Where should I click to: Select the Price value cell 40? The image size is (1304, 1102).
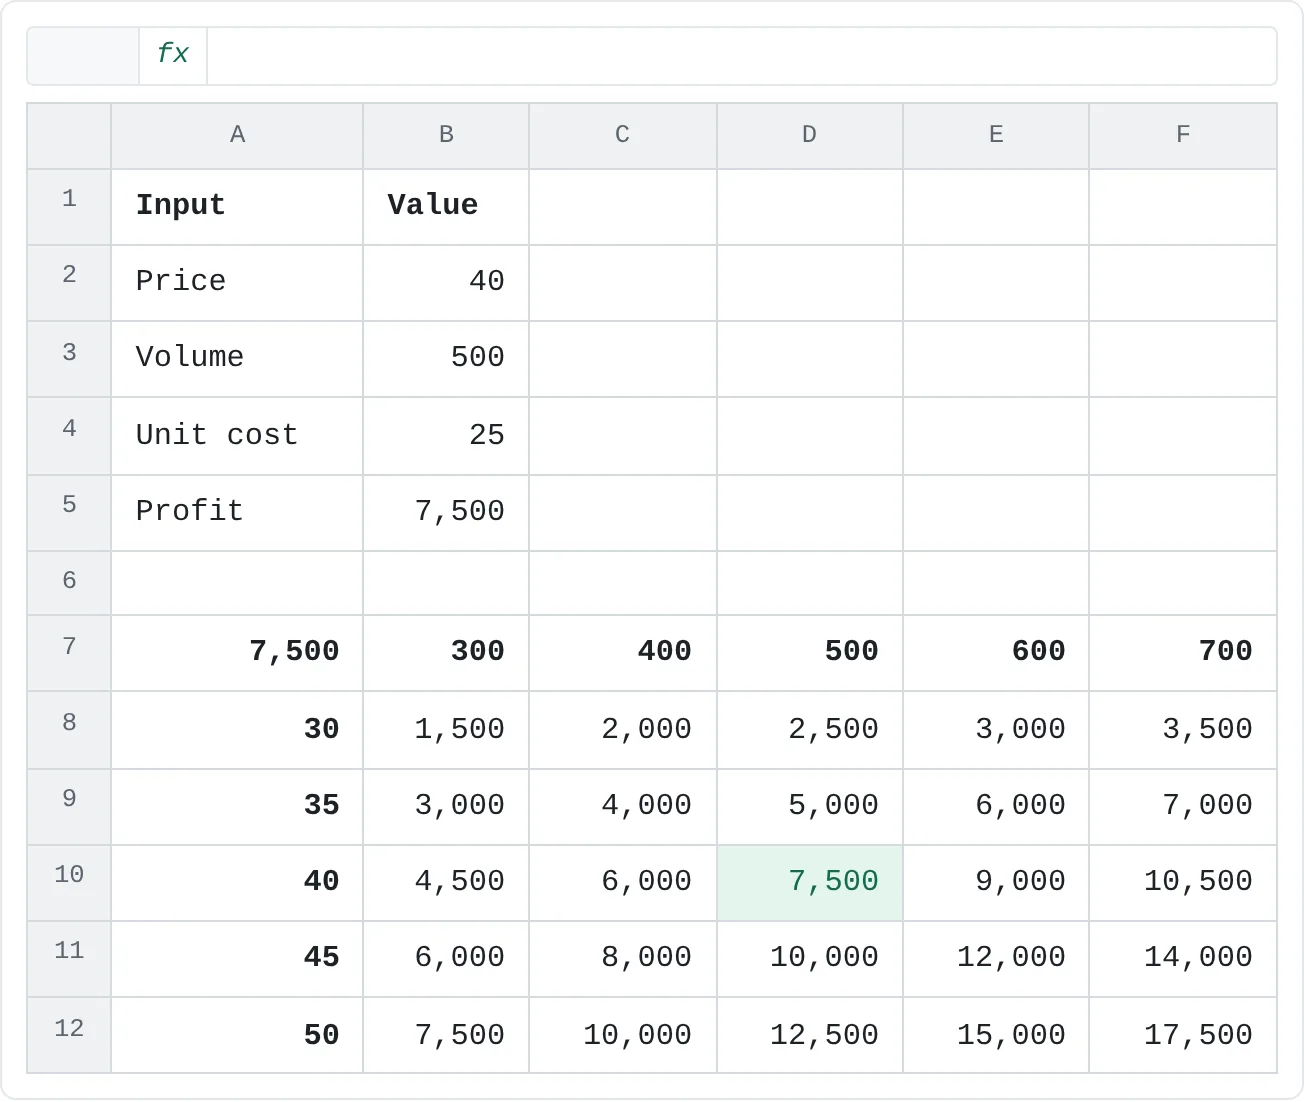pos(446,283)
